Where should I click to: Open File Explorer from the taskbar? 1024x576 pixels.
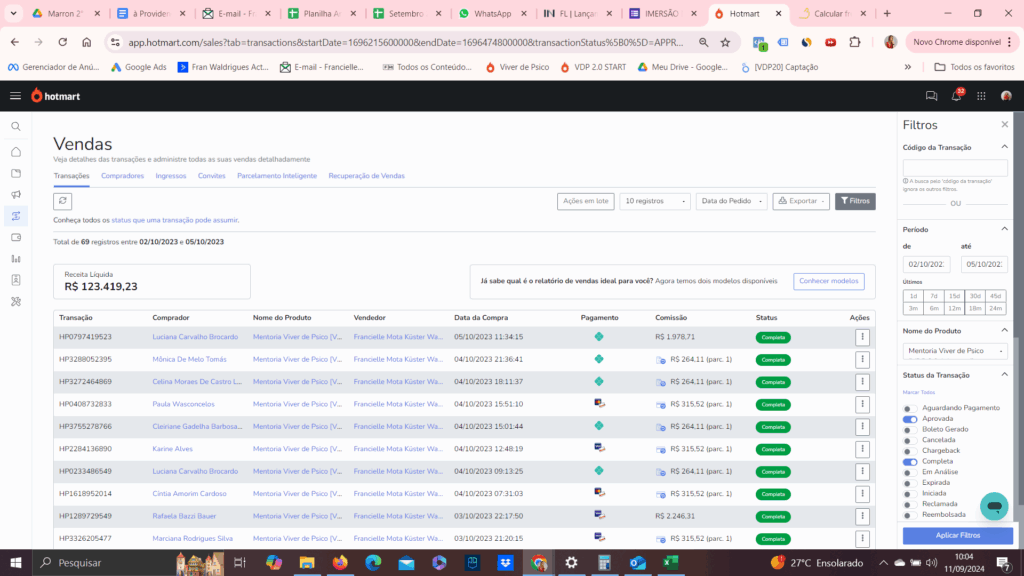click(307, 562)
